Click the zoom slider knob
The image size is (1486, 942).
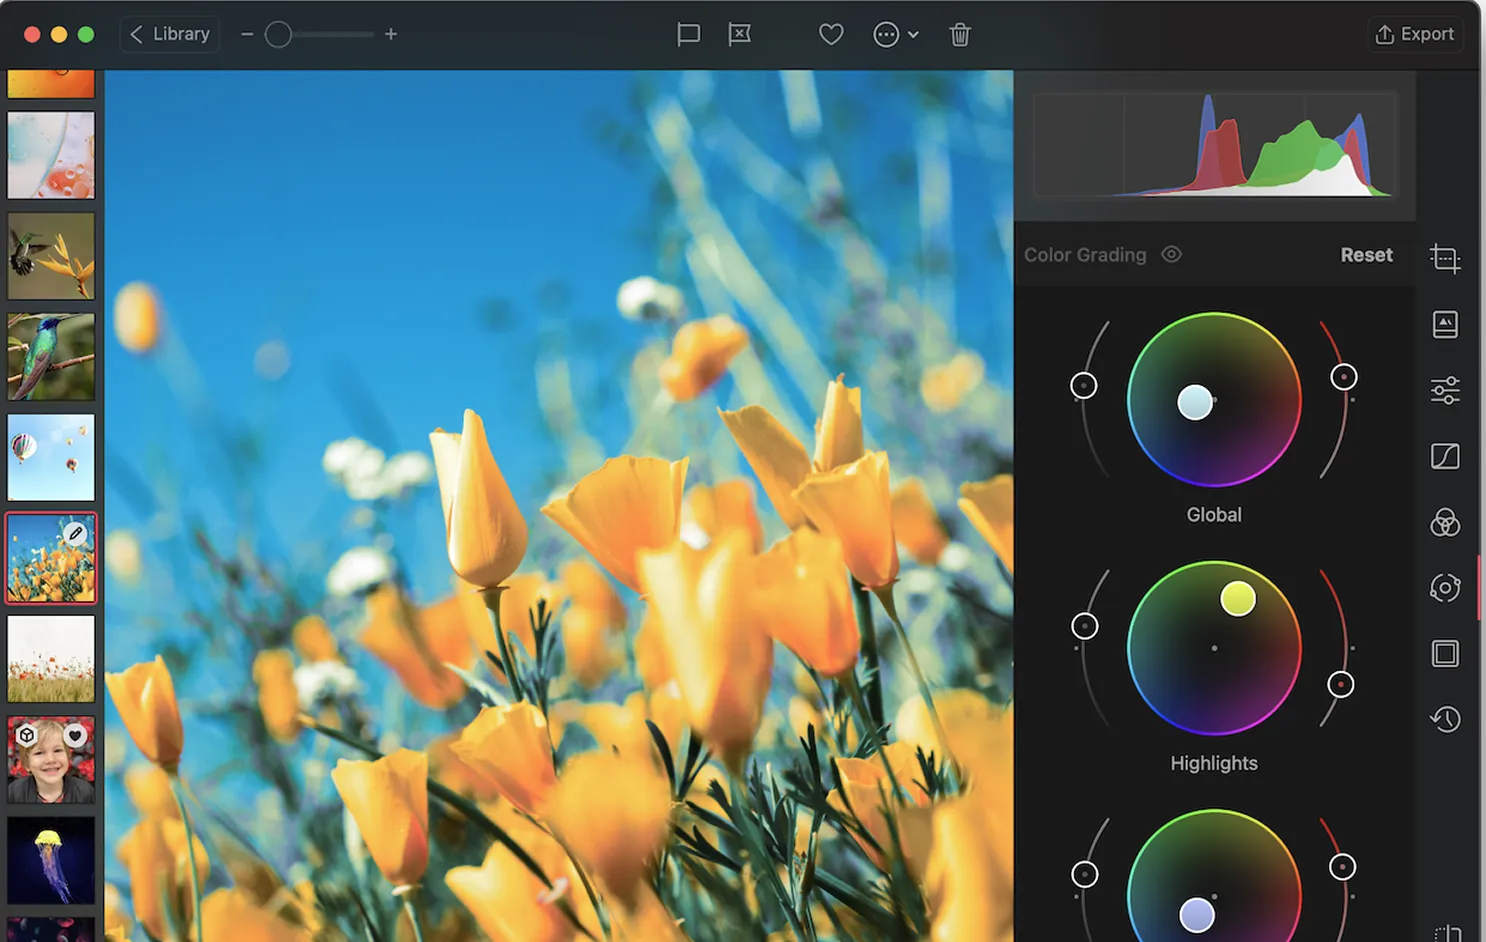pos(278,35)
